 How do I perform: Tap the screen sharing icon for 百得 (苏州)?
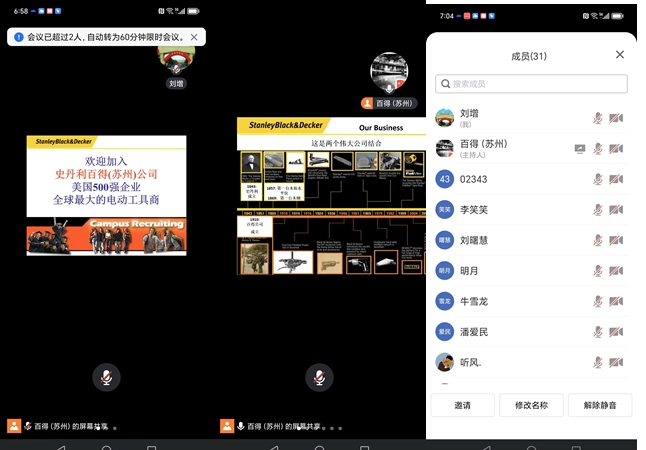click(580, 149)
